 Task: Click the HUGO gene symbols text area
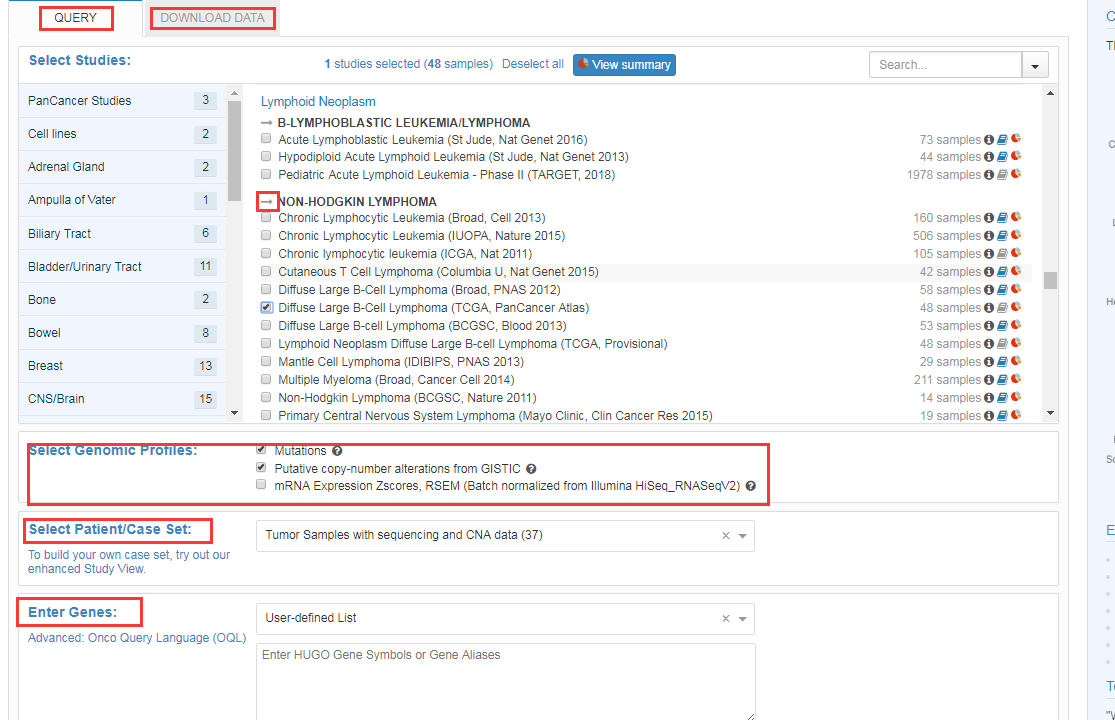pos(505,680)
